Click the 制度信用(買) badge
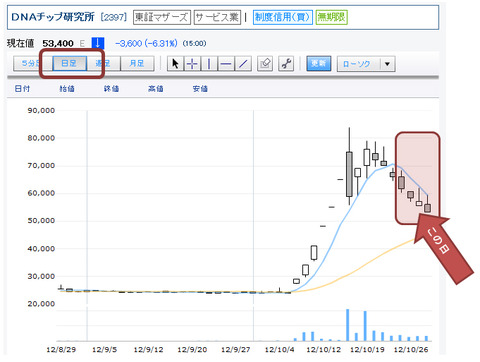Screen dimensions: 480x362 pyautogui.click(x=283, y=17)
